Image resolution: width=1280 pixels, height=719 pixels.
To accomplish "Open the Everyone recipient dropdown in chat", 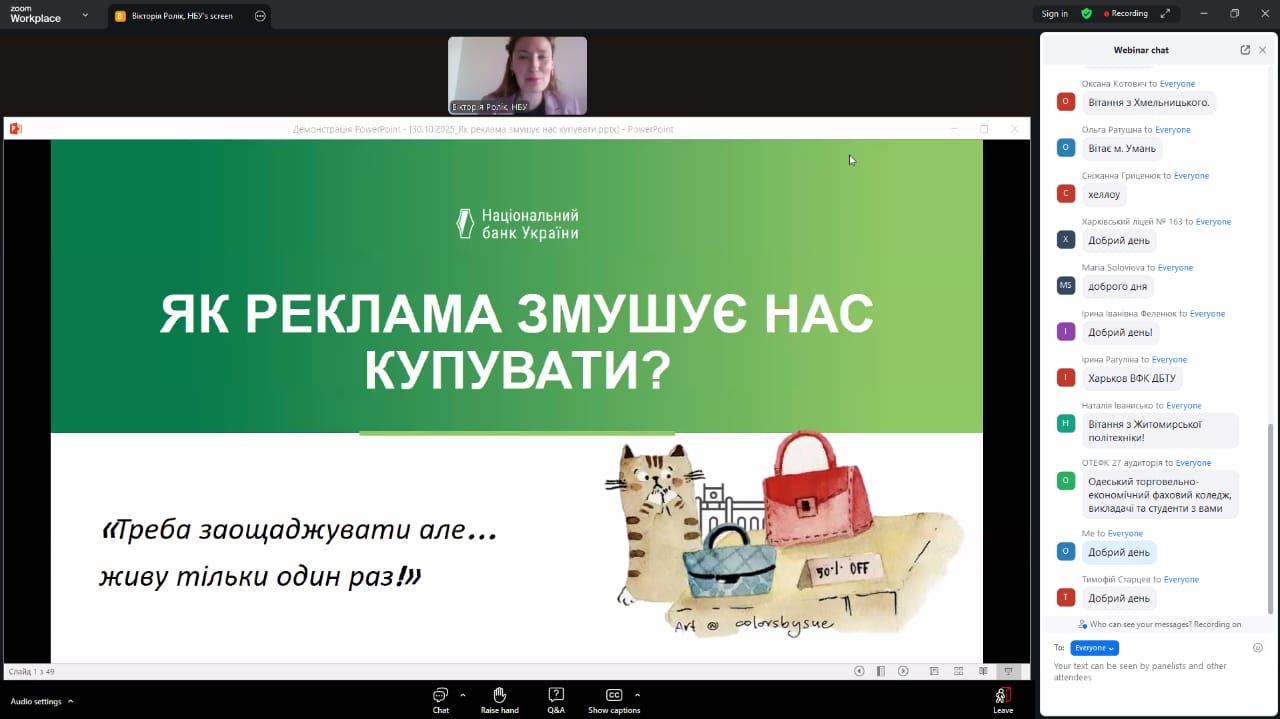I will [1094, 647].
